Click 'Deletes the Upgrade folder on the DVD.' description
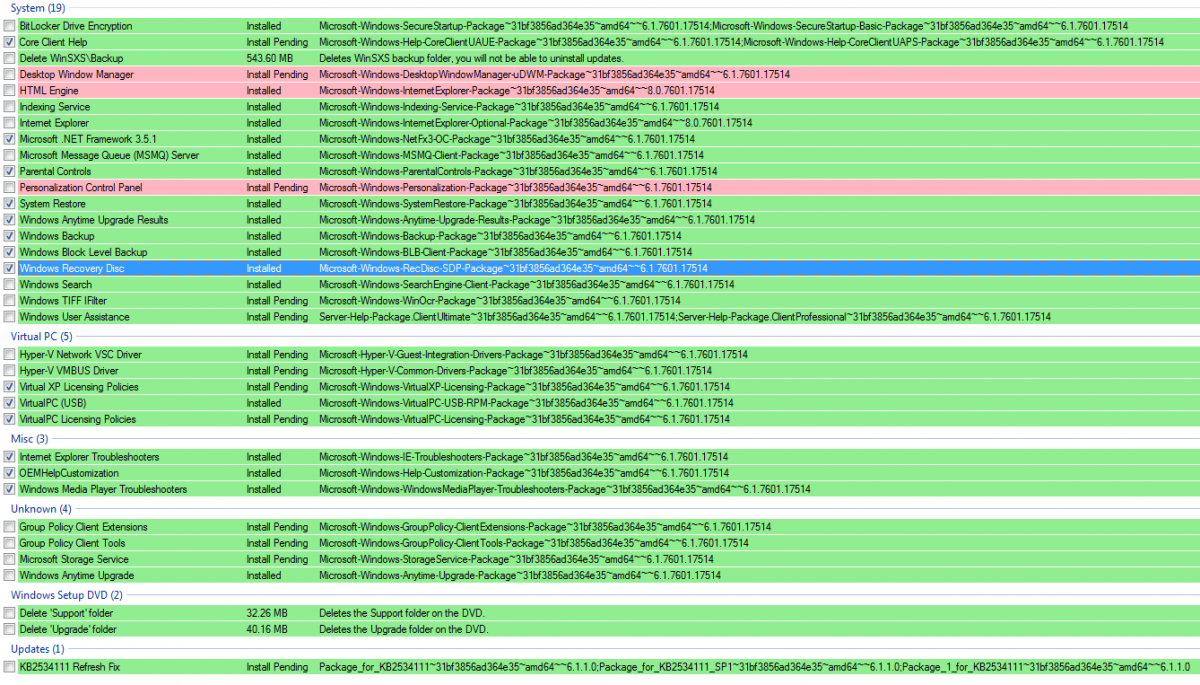Viewport: 1200px width, 685px height. click(404, 630)
